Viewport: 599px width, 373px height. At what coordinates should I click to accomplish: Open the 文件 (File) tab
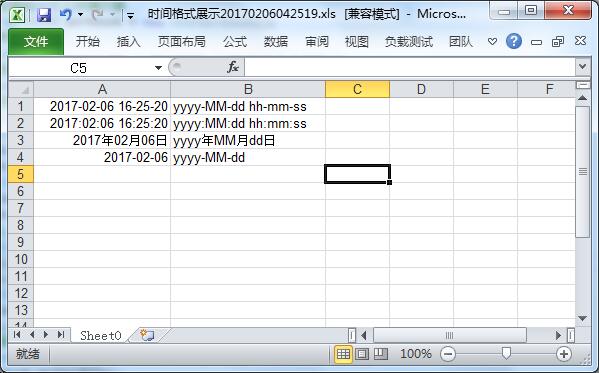(x=36, y=41)
